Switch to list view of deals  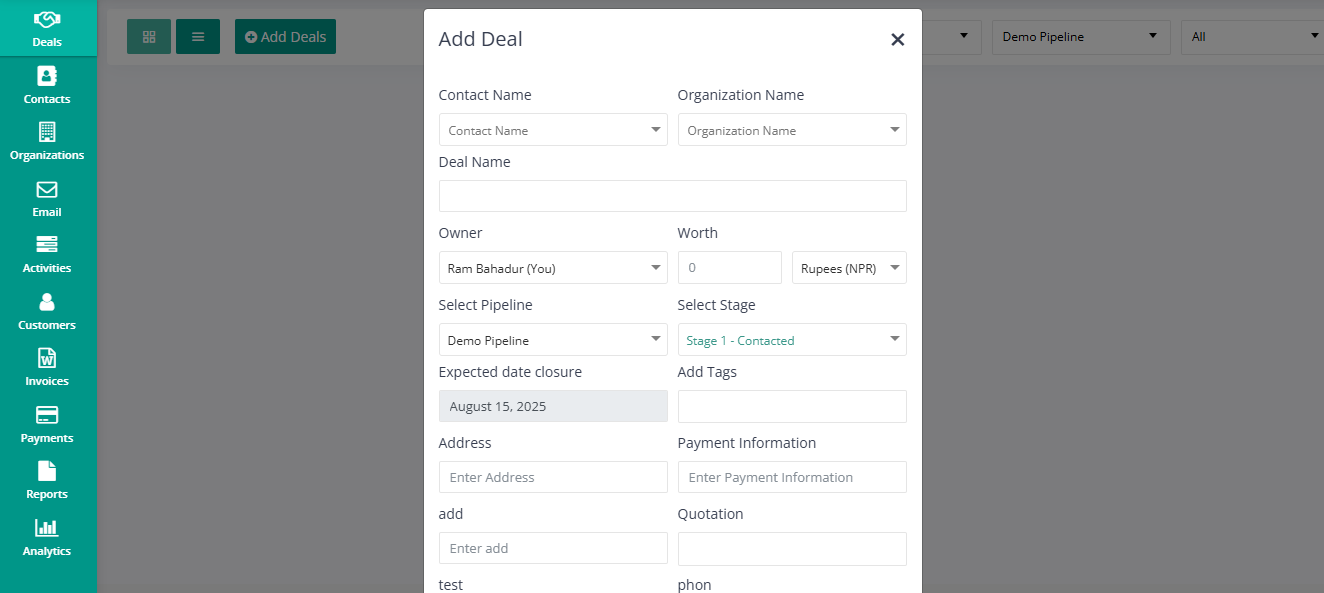click(197, 36)
